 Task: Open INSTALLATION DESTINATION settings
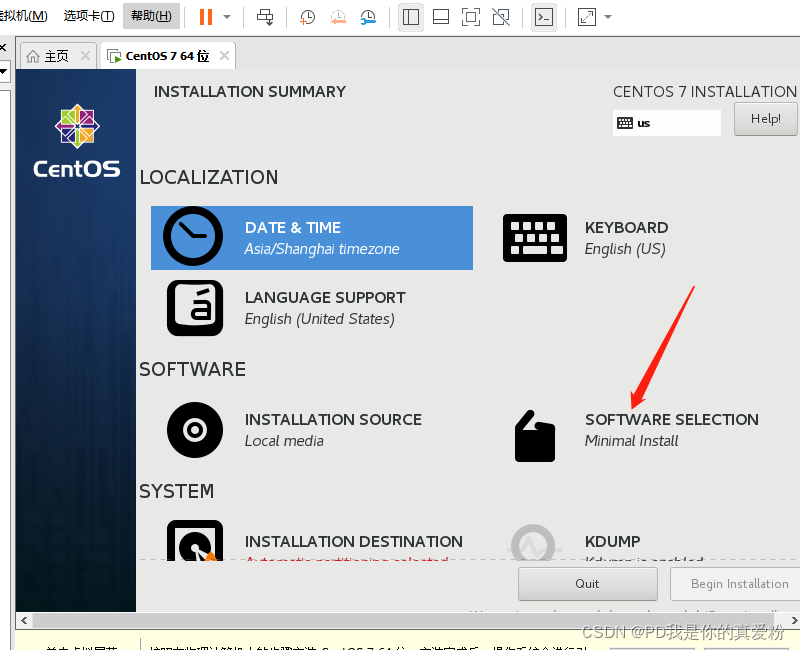[x=354, y=541]
